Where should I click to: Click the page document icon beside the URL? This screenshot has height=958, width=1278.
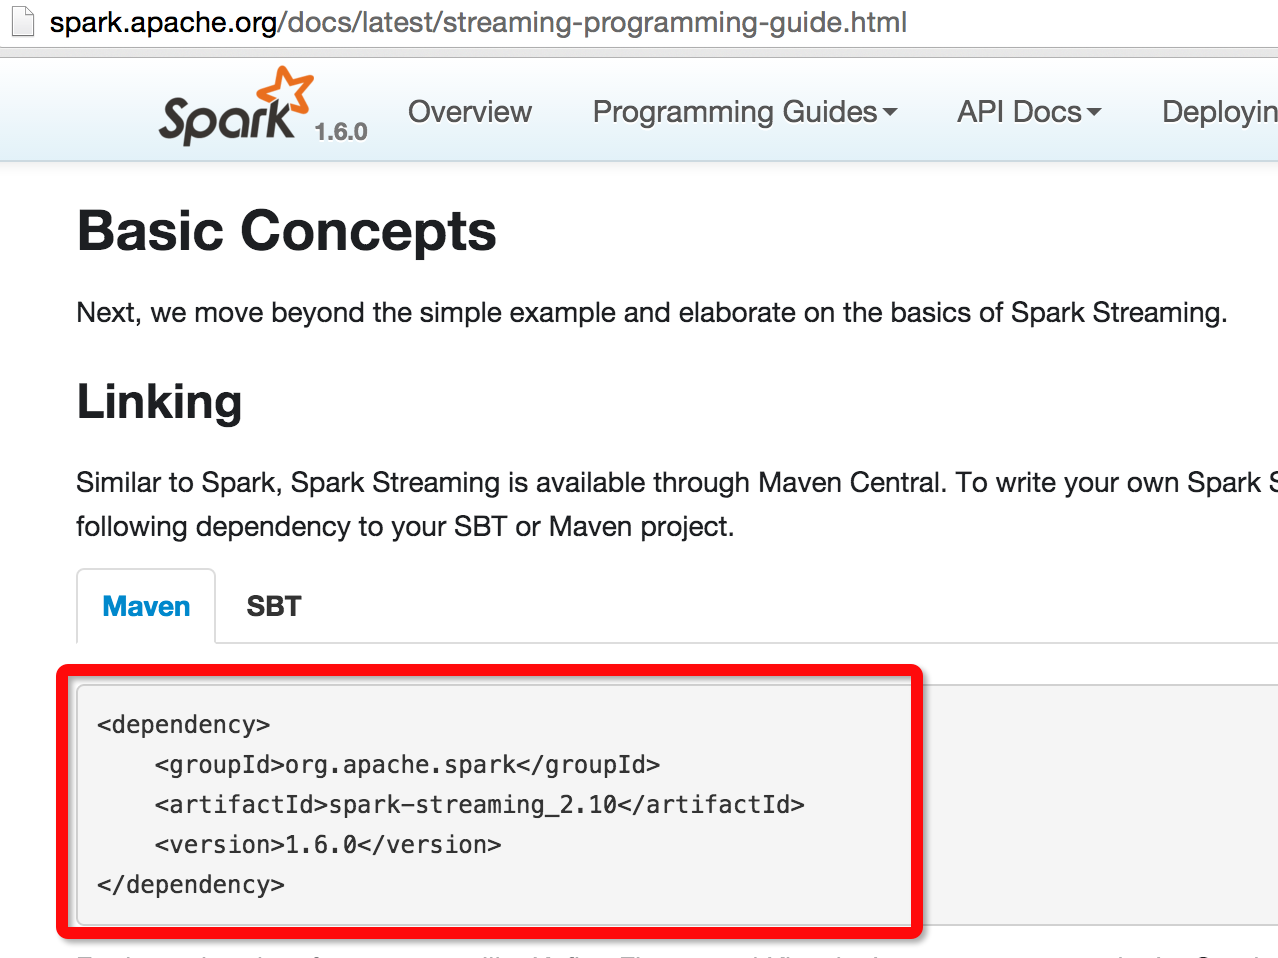pos(22,21)
